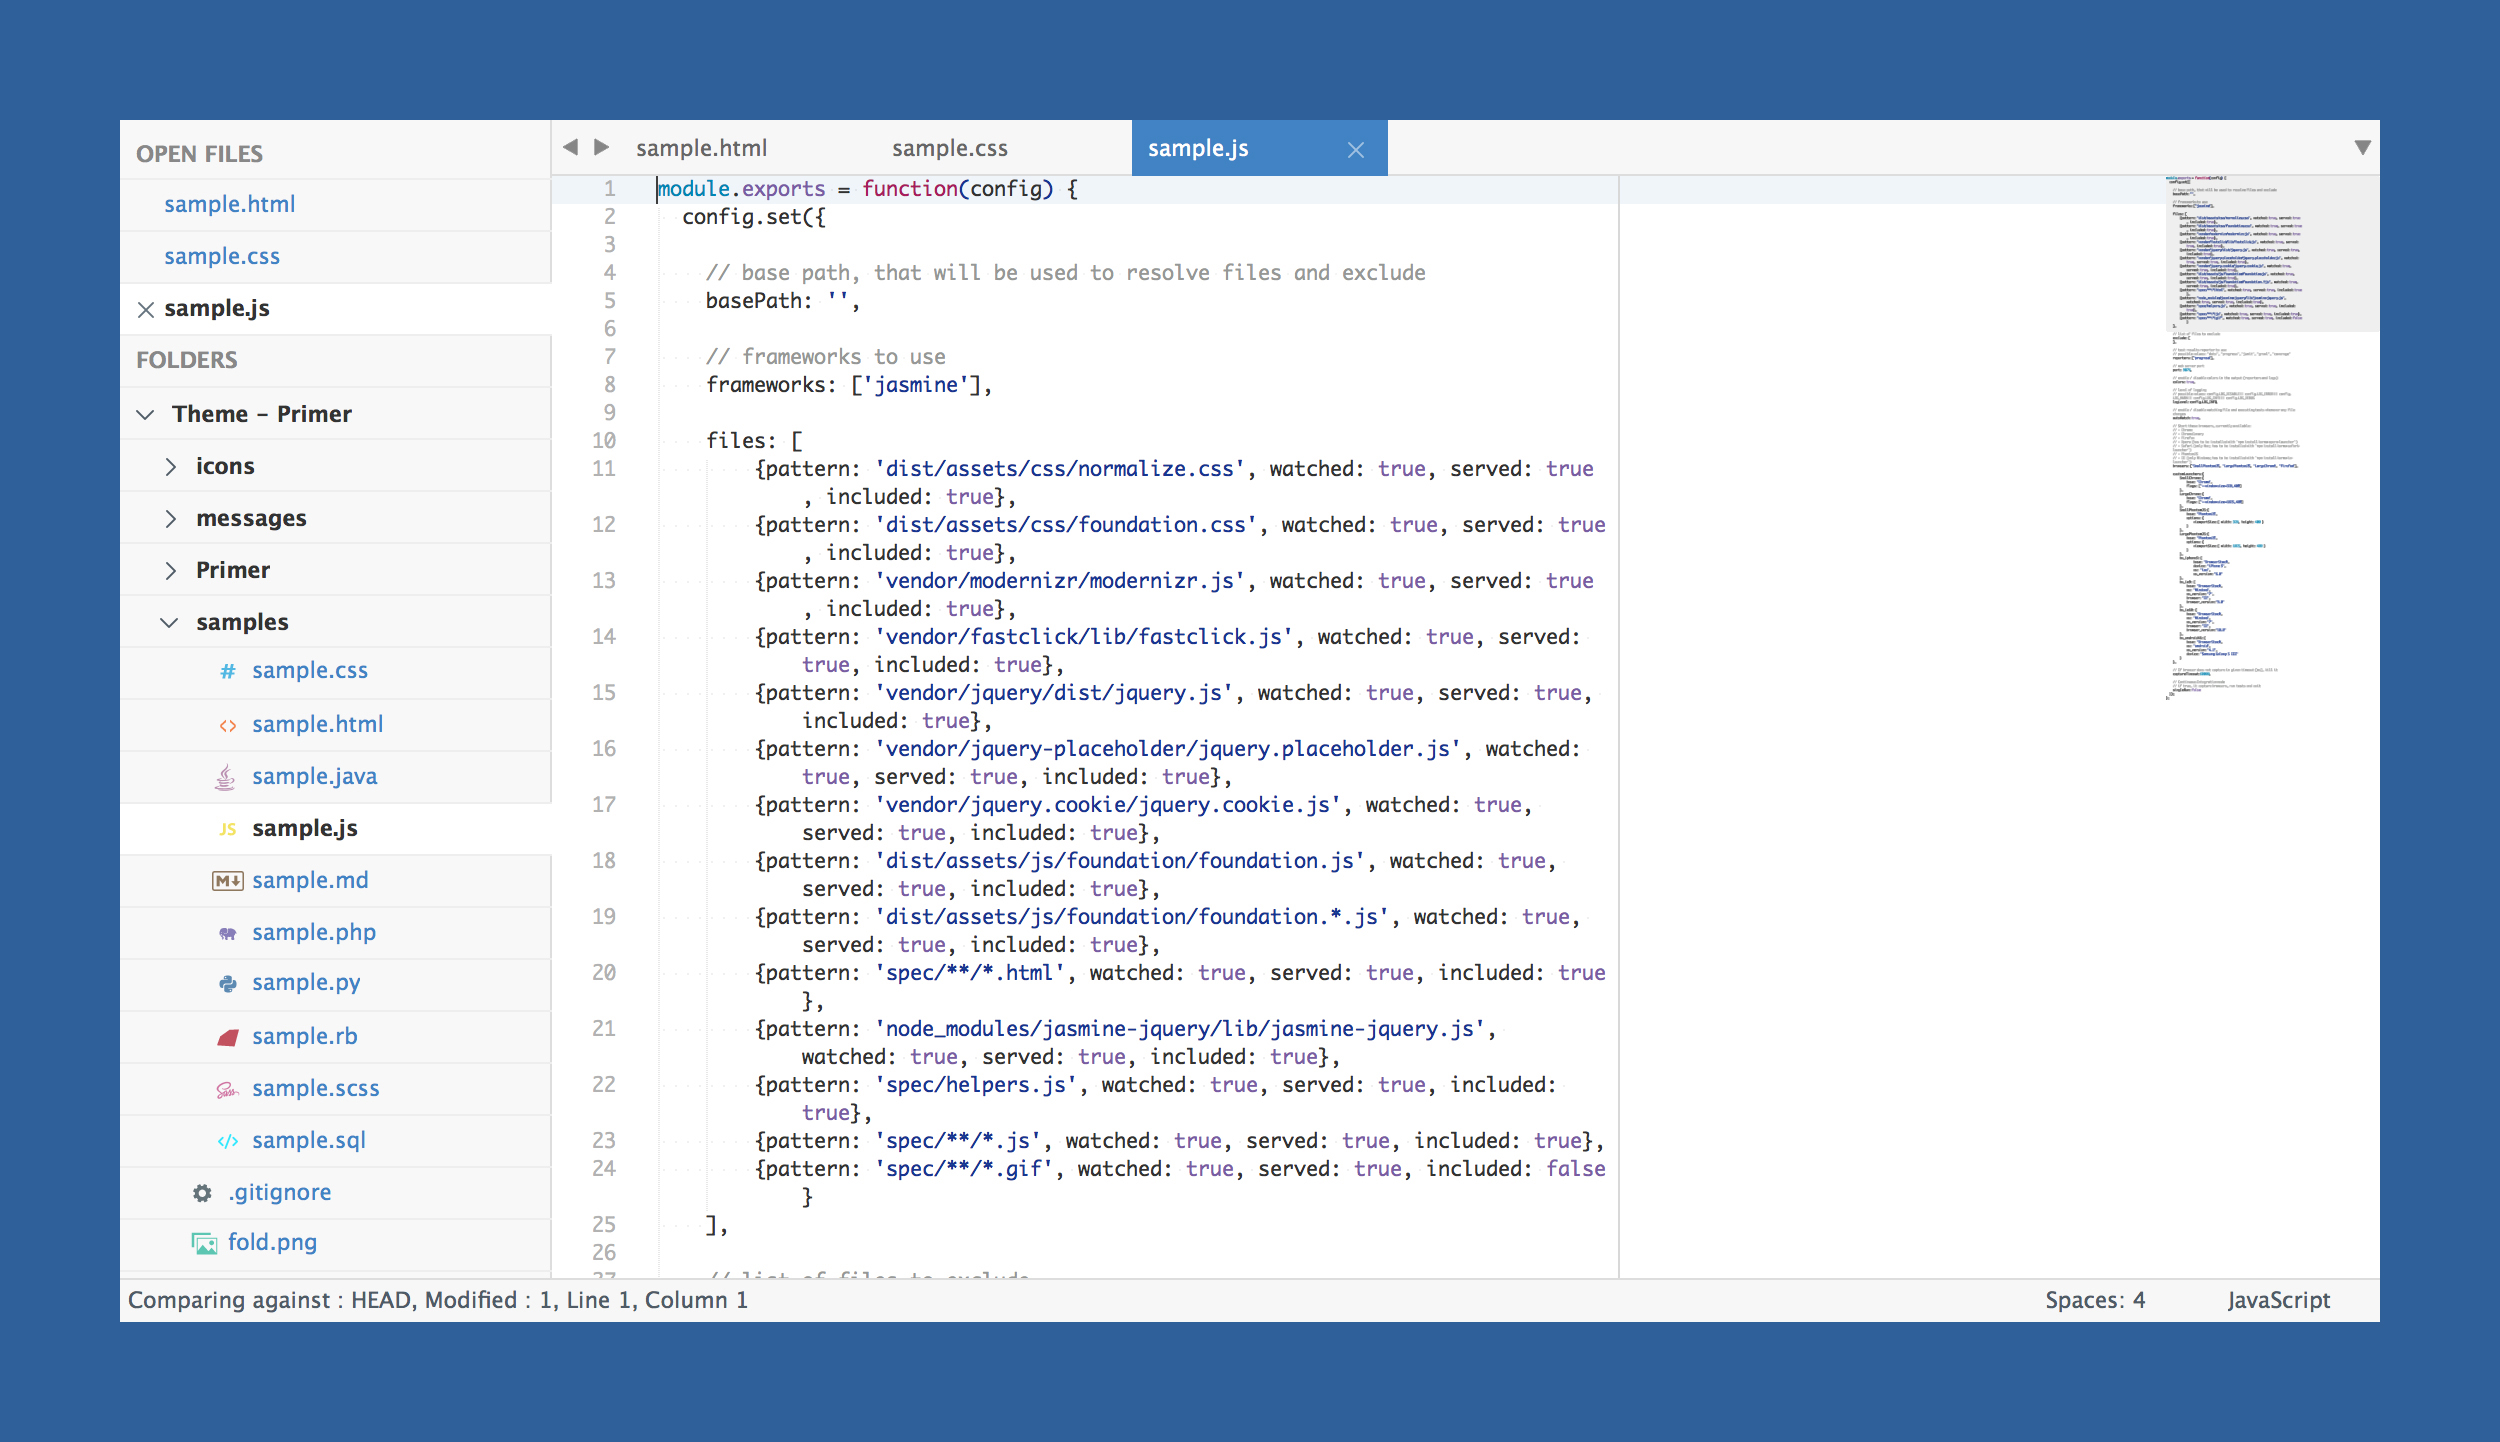Click the CSS hash icon beside sample.css
2500x1442 pixels.
[x=228, y=671]
